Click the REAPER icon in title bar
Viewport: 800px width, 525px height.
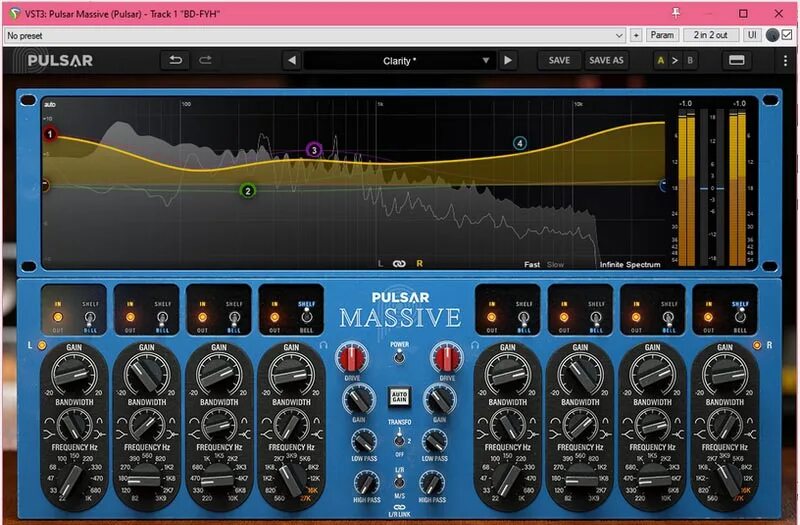(15, 13)
